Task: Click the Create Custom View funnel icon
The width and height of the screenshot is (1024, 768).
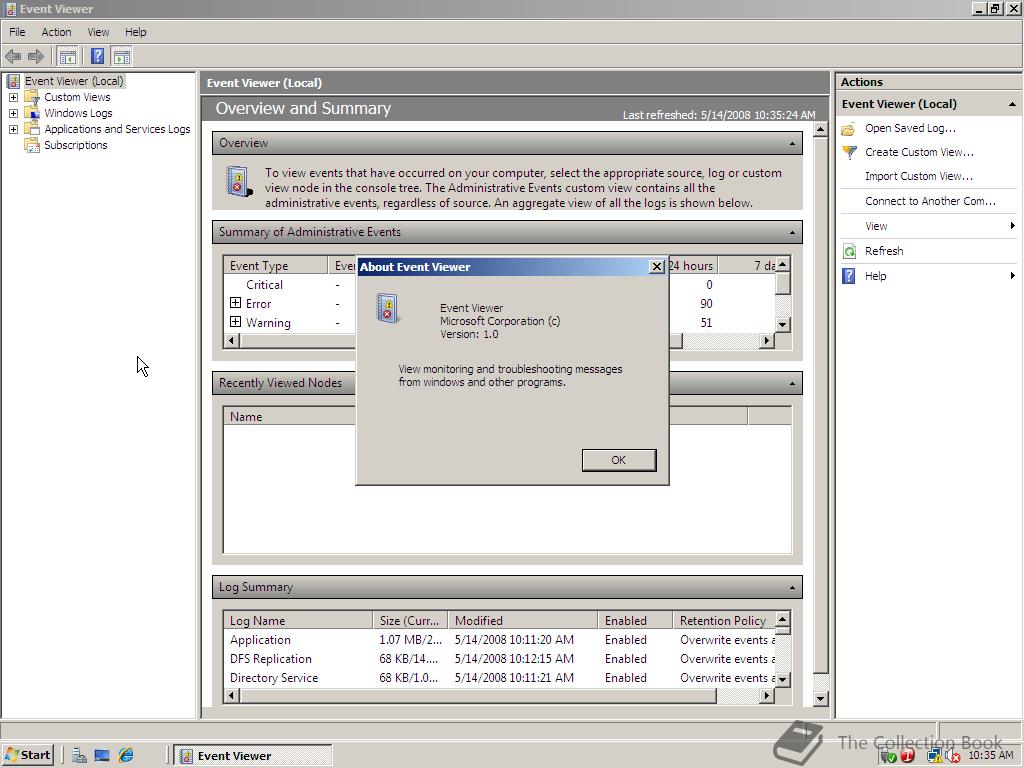Action: tap(849, 153)
